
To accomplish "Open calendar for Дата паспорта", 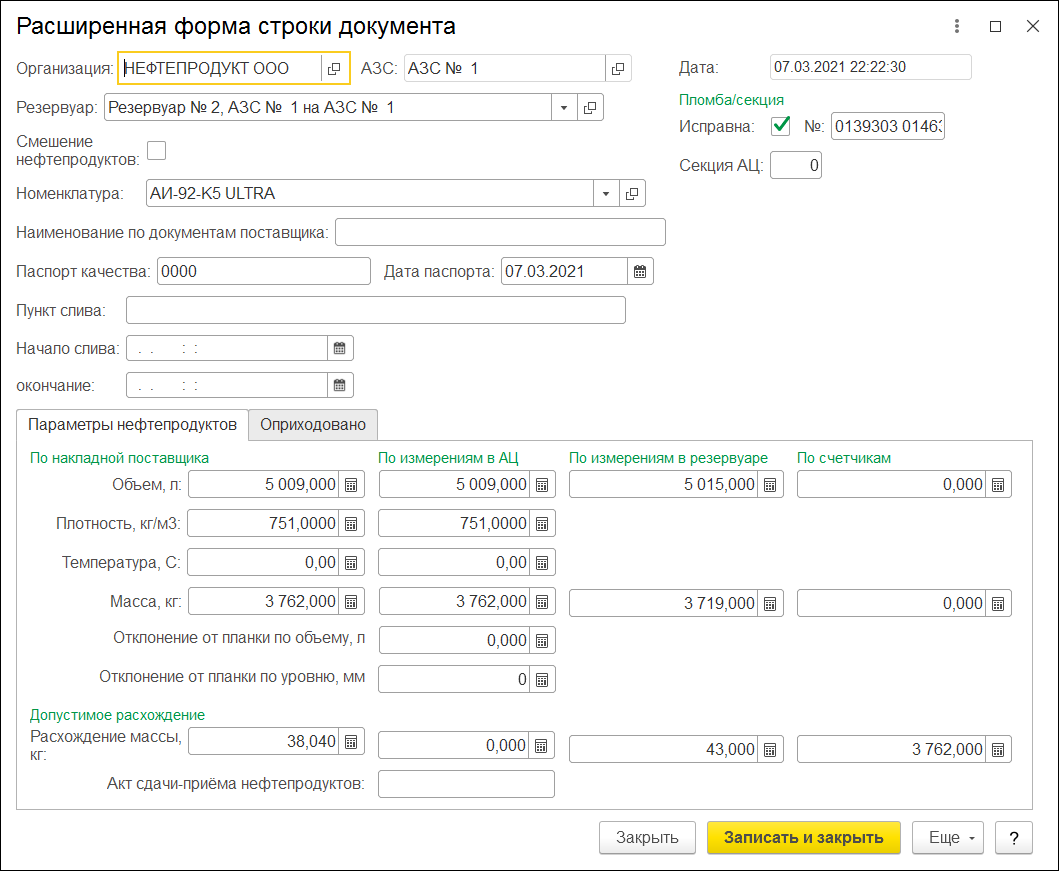I will tap(640, 272).
